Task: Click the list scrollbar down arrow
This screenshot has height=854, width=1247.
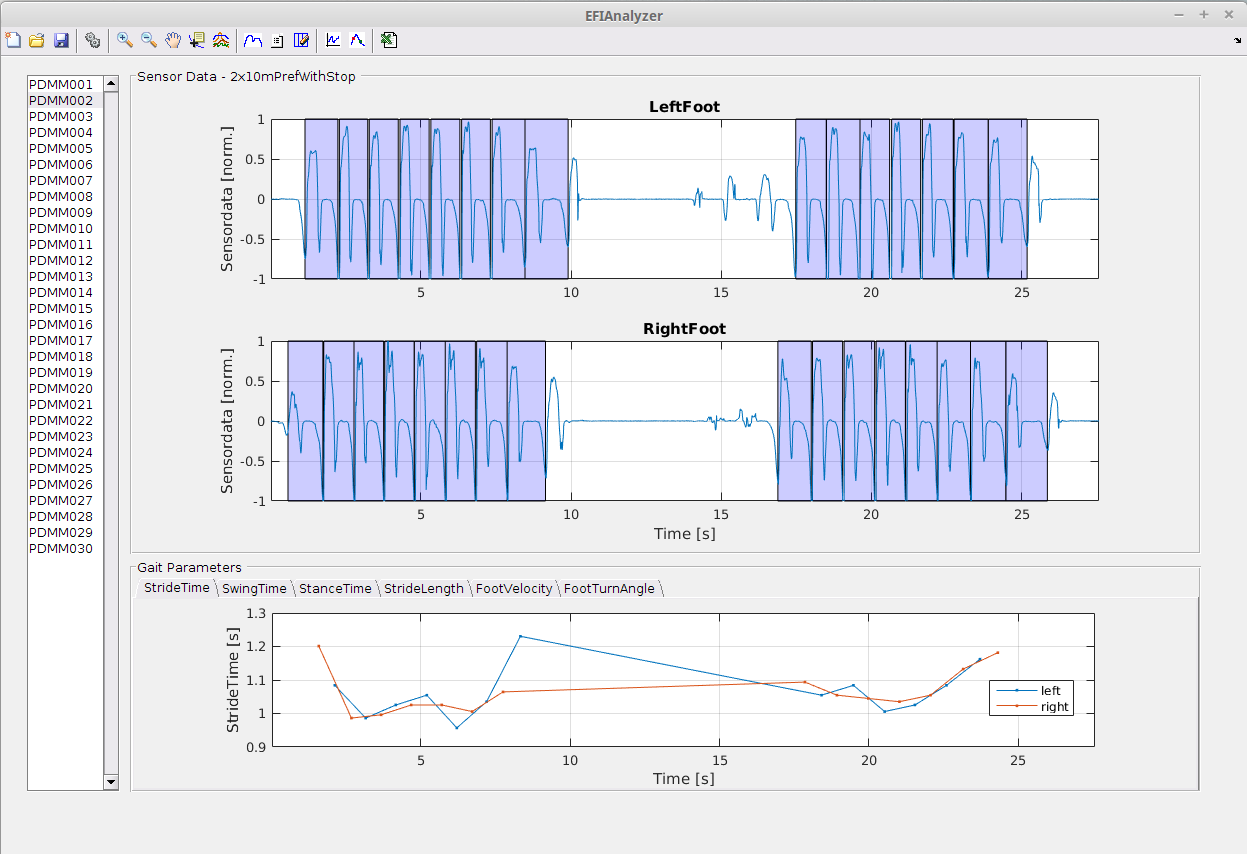Action: pyautogui.click(x=111, y=782)
